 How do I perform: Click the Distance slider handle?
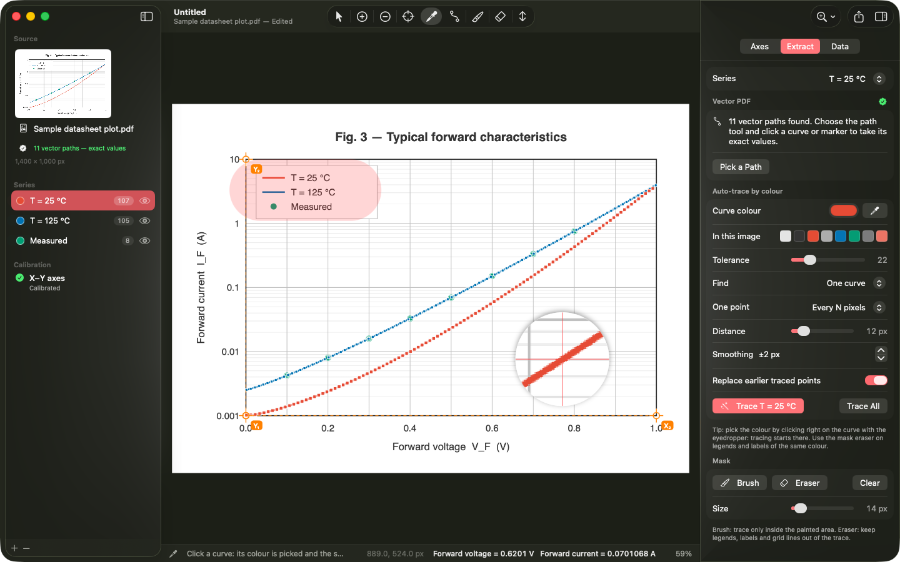804,331
